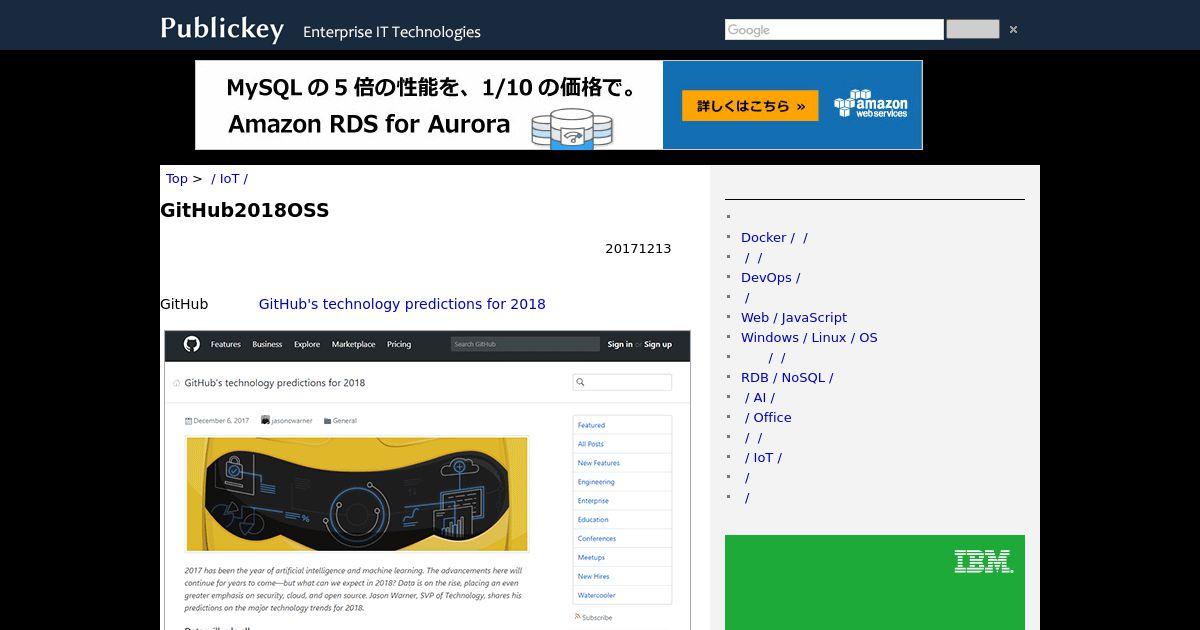Image resolution: width=1200 pixels, height=630 pixels.
Task: Open the RDB / NoSQL sidebar category
Action: (x=787, y=378)
